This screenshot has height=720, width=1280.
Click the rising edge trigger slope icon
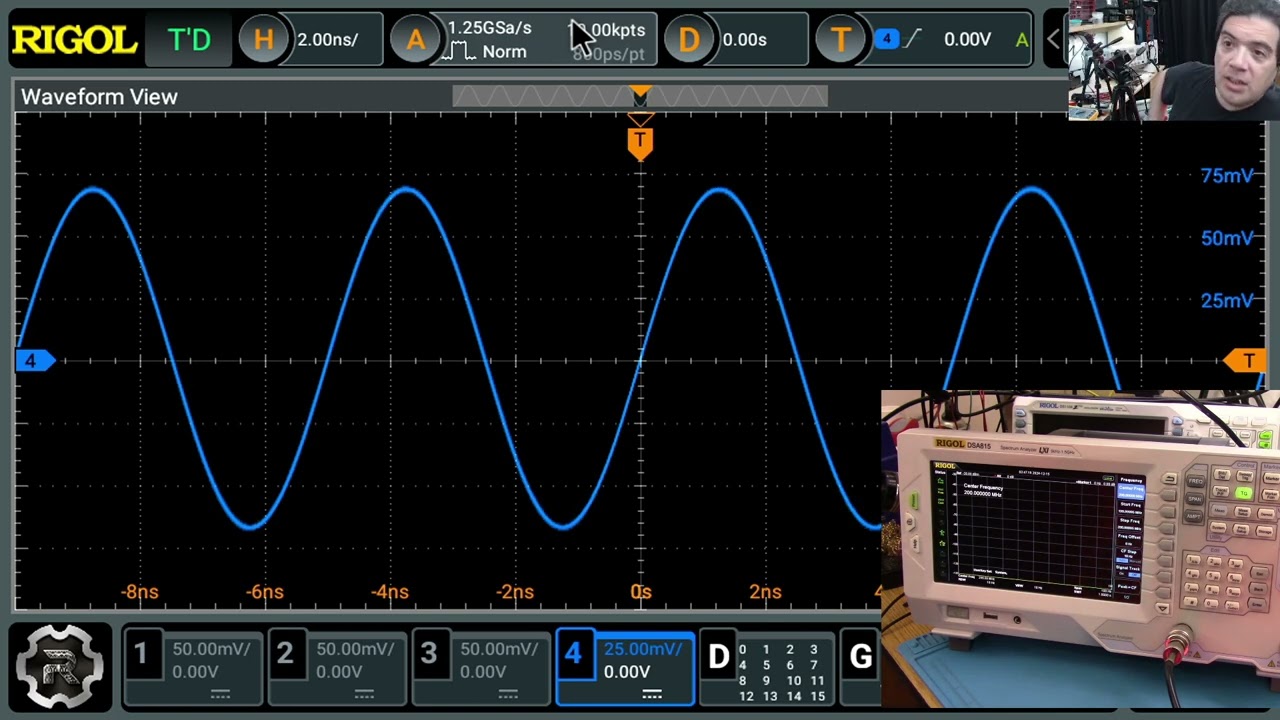pos(911,39)
